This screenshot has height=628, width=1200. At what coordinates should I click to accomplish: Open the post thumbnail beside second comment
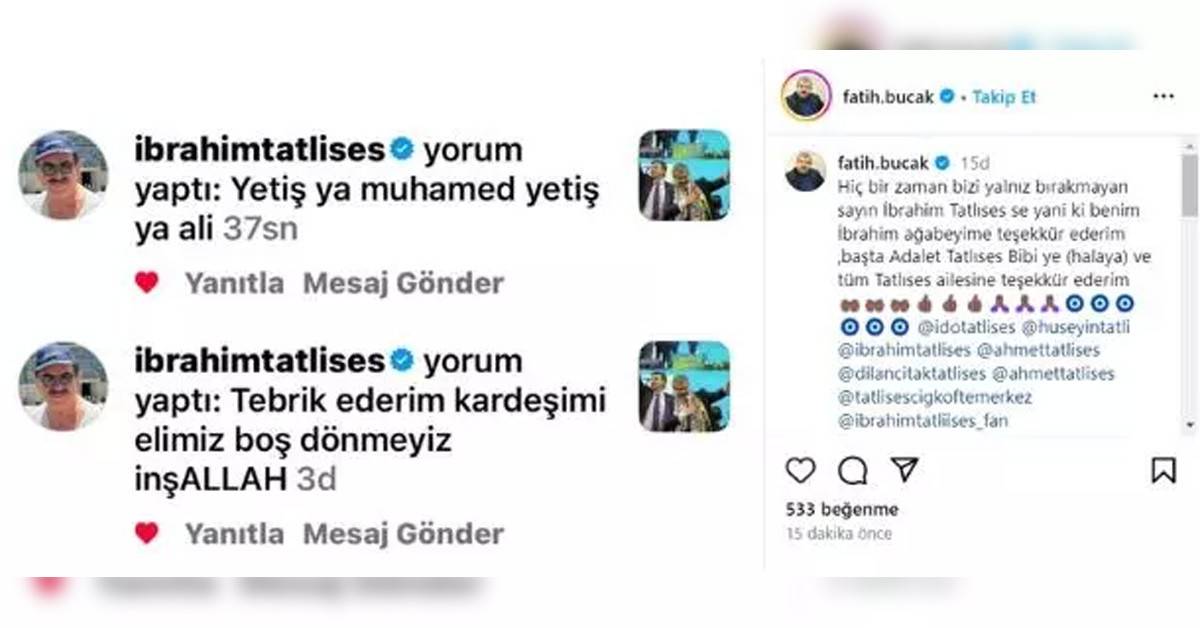pos(684,386)
